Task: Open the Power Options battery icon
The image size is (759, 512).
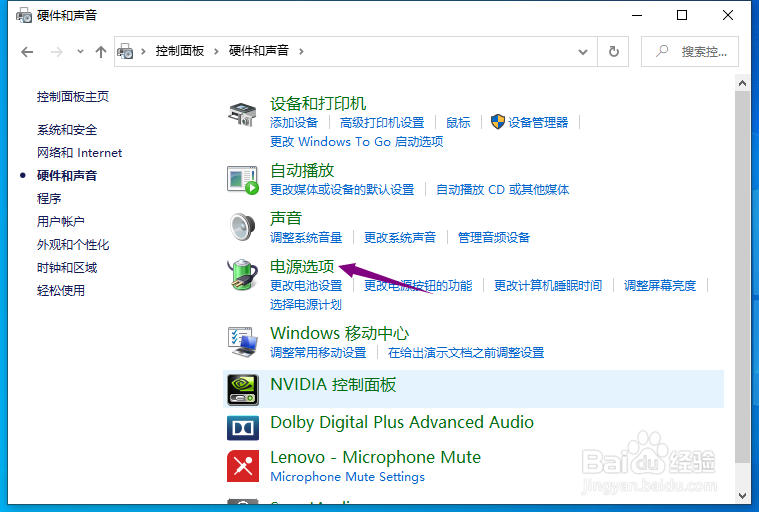Action: tap(243, 274)
